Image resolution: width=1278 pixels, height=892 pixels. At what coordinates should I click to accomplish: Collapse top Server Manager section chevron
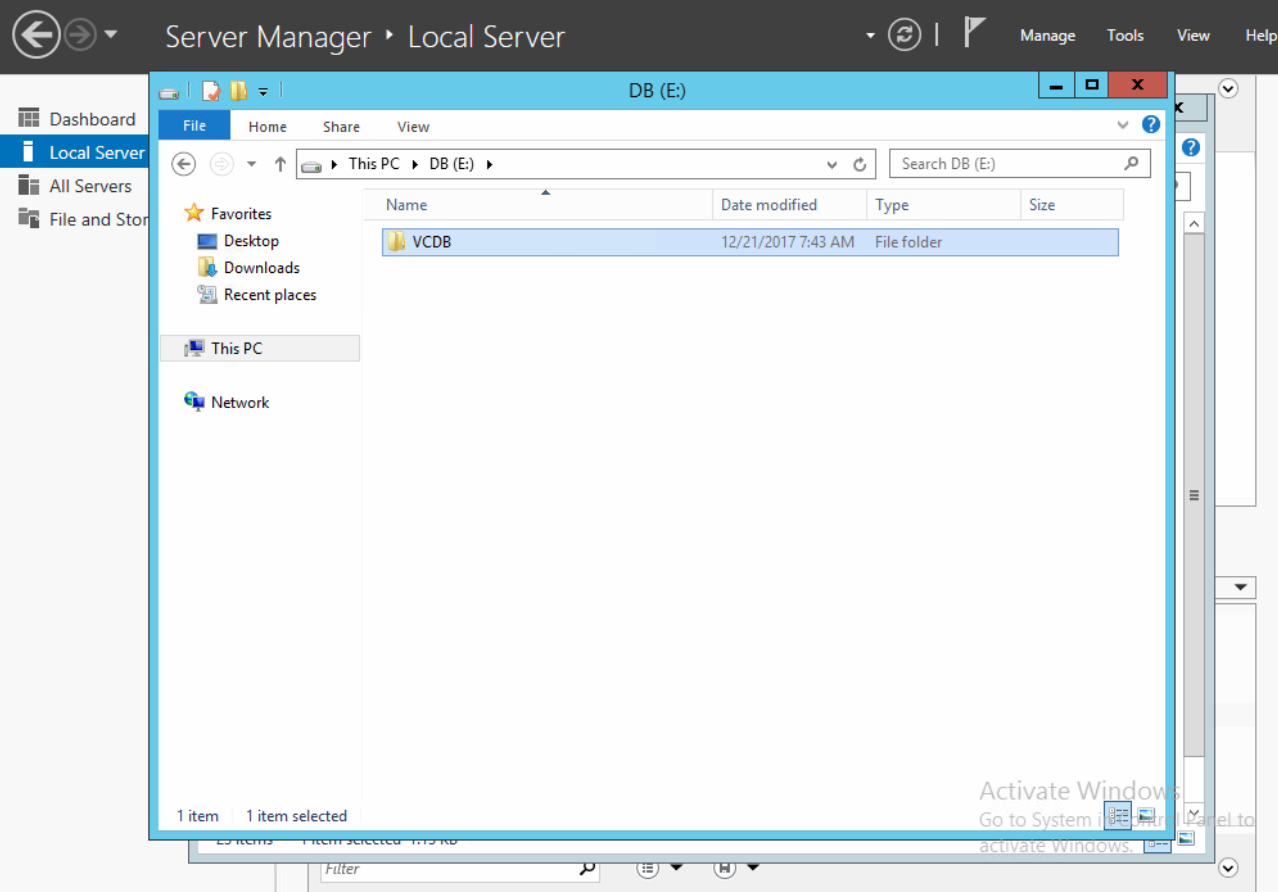[1229, 88]
